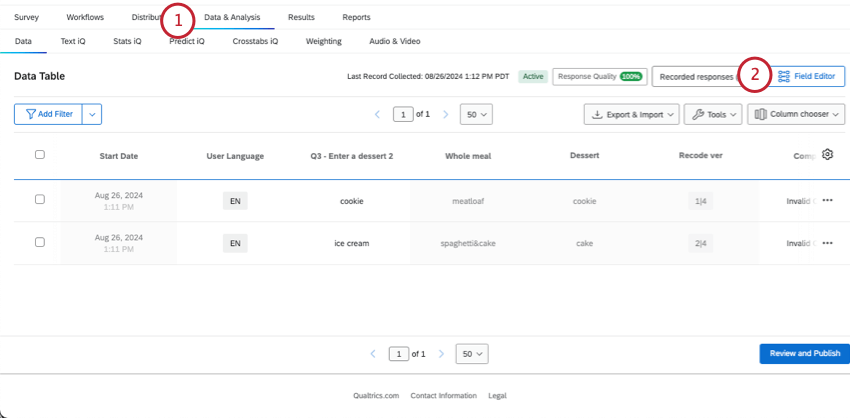Open the Reports tab
This screenshot has width=850, height=418.
pyautogui.click(x=356, y=17)
